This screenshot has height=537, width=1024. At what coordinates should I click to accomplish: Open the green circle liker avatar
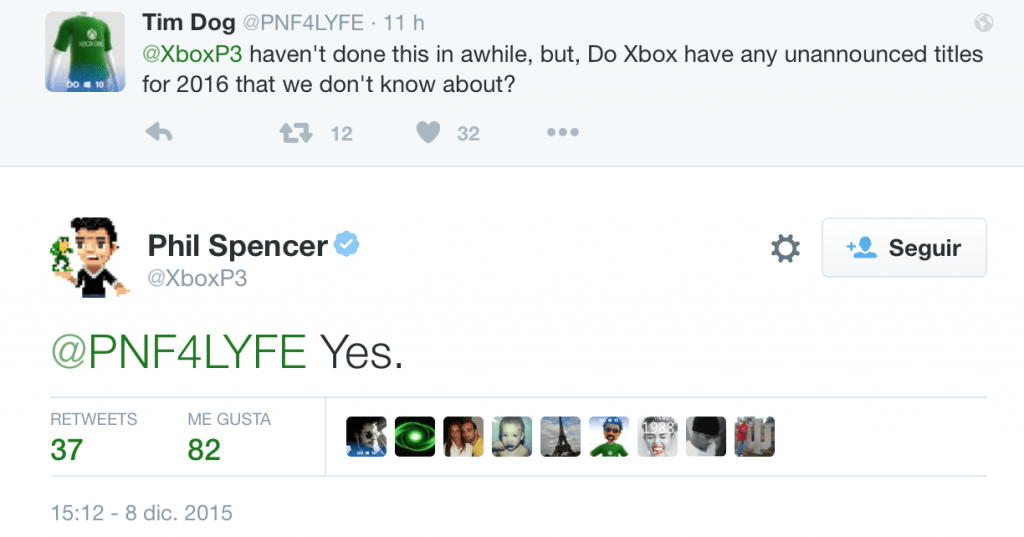point(415,437)
